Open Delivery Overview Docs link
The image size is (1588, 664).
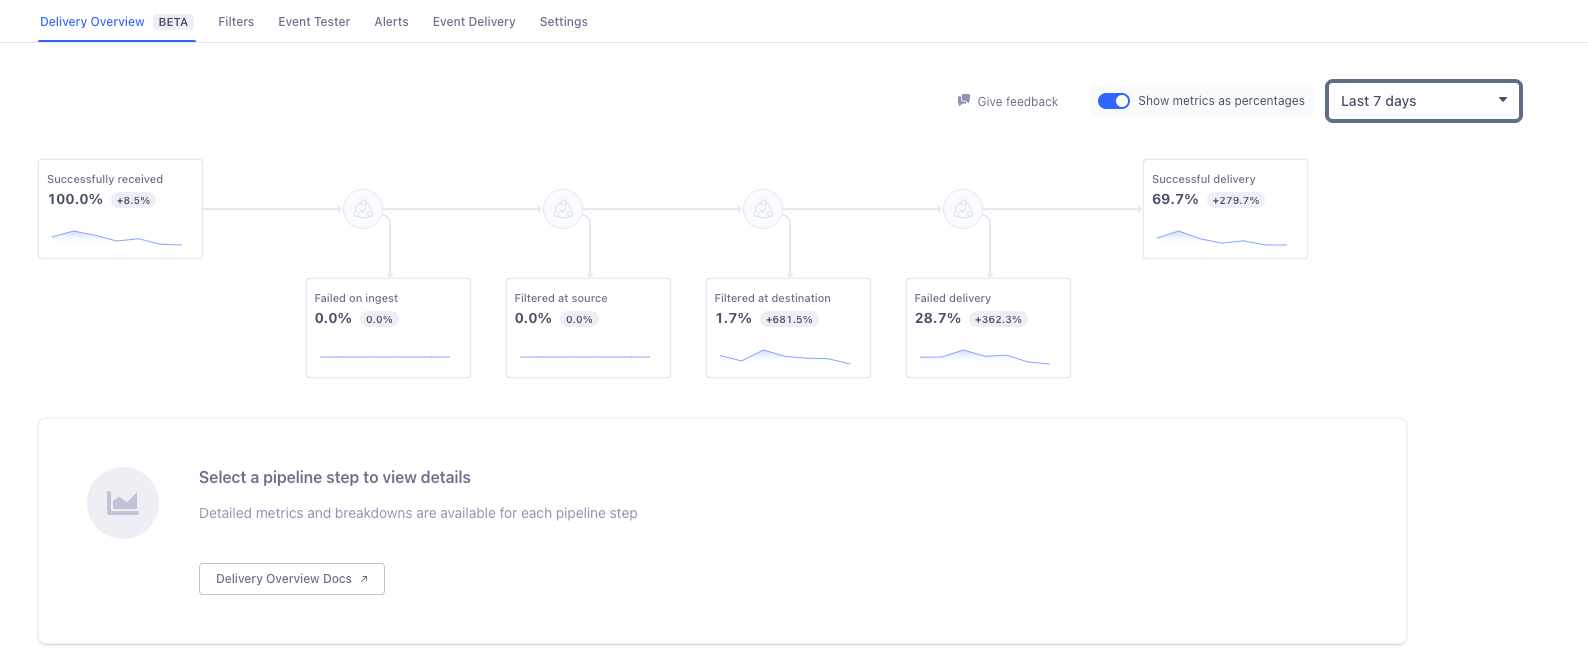coord(284,579)
